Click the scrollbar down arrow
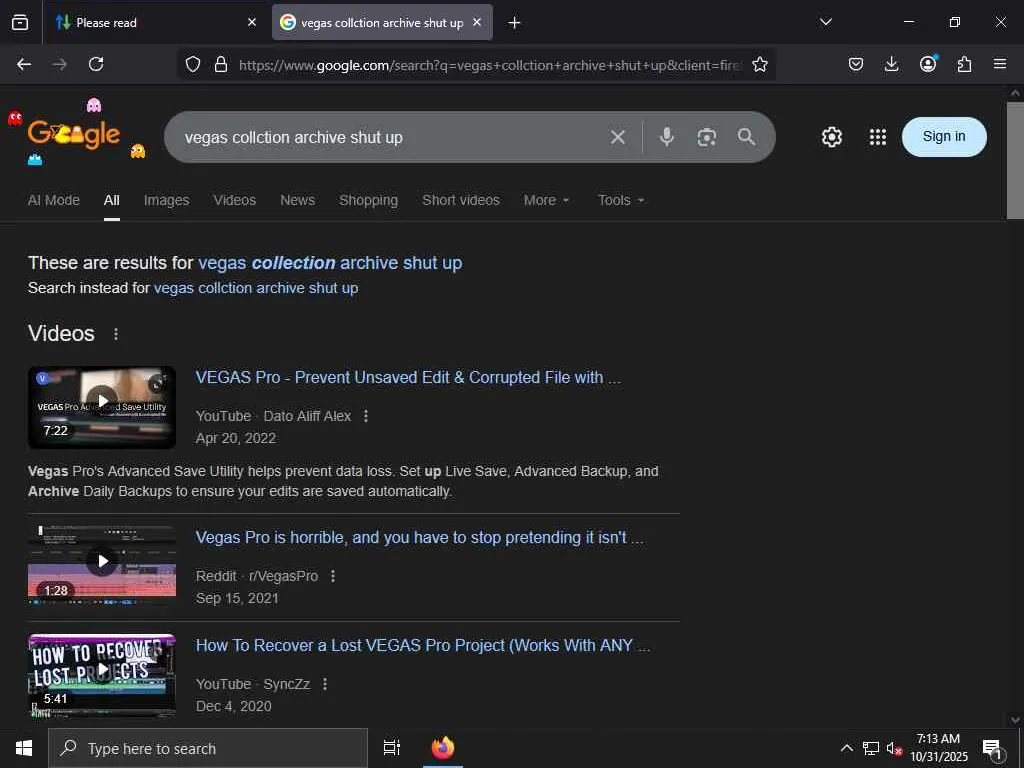The image size is (1024, 768). pyautogui.click(x=1015, y=720)
